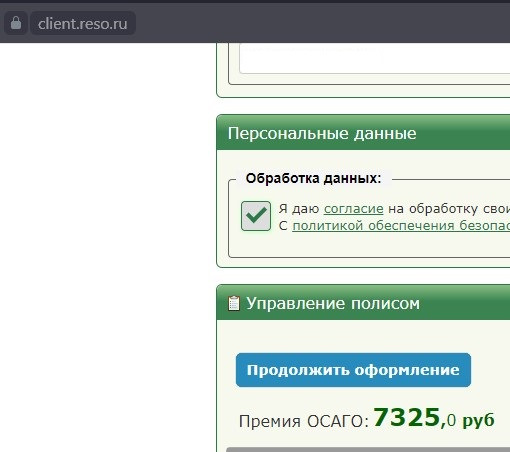Click the premium amount "7325"

[x=407, y=417]
